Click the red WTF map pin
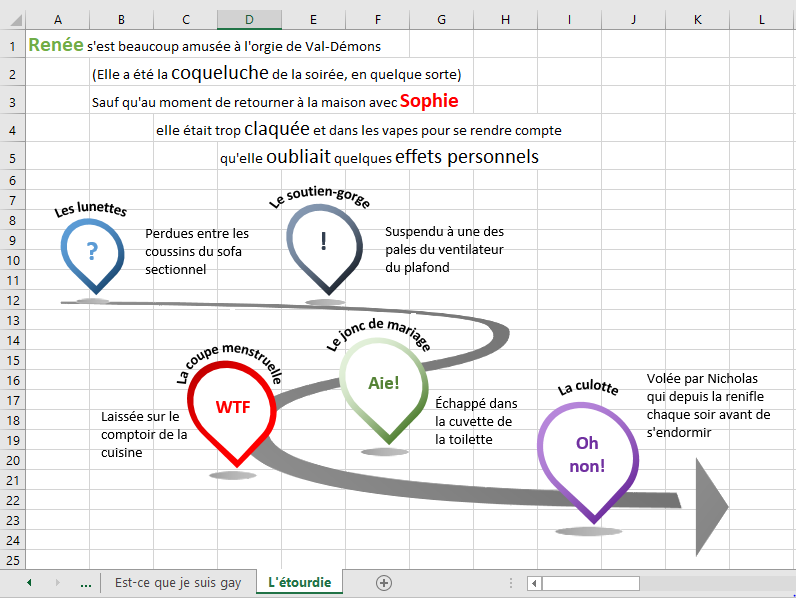Image resolution: width=796 pixels, height=598 pixels. click(x=233, y=408)
